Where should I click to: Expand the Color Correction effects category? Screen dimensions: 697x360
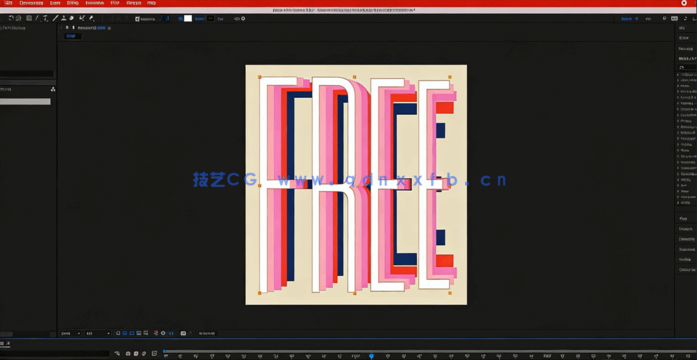[678, 115]
